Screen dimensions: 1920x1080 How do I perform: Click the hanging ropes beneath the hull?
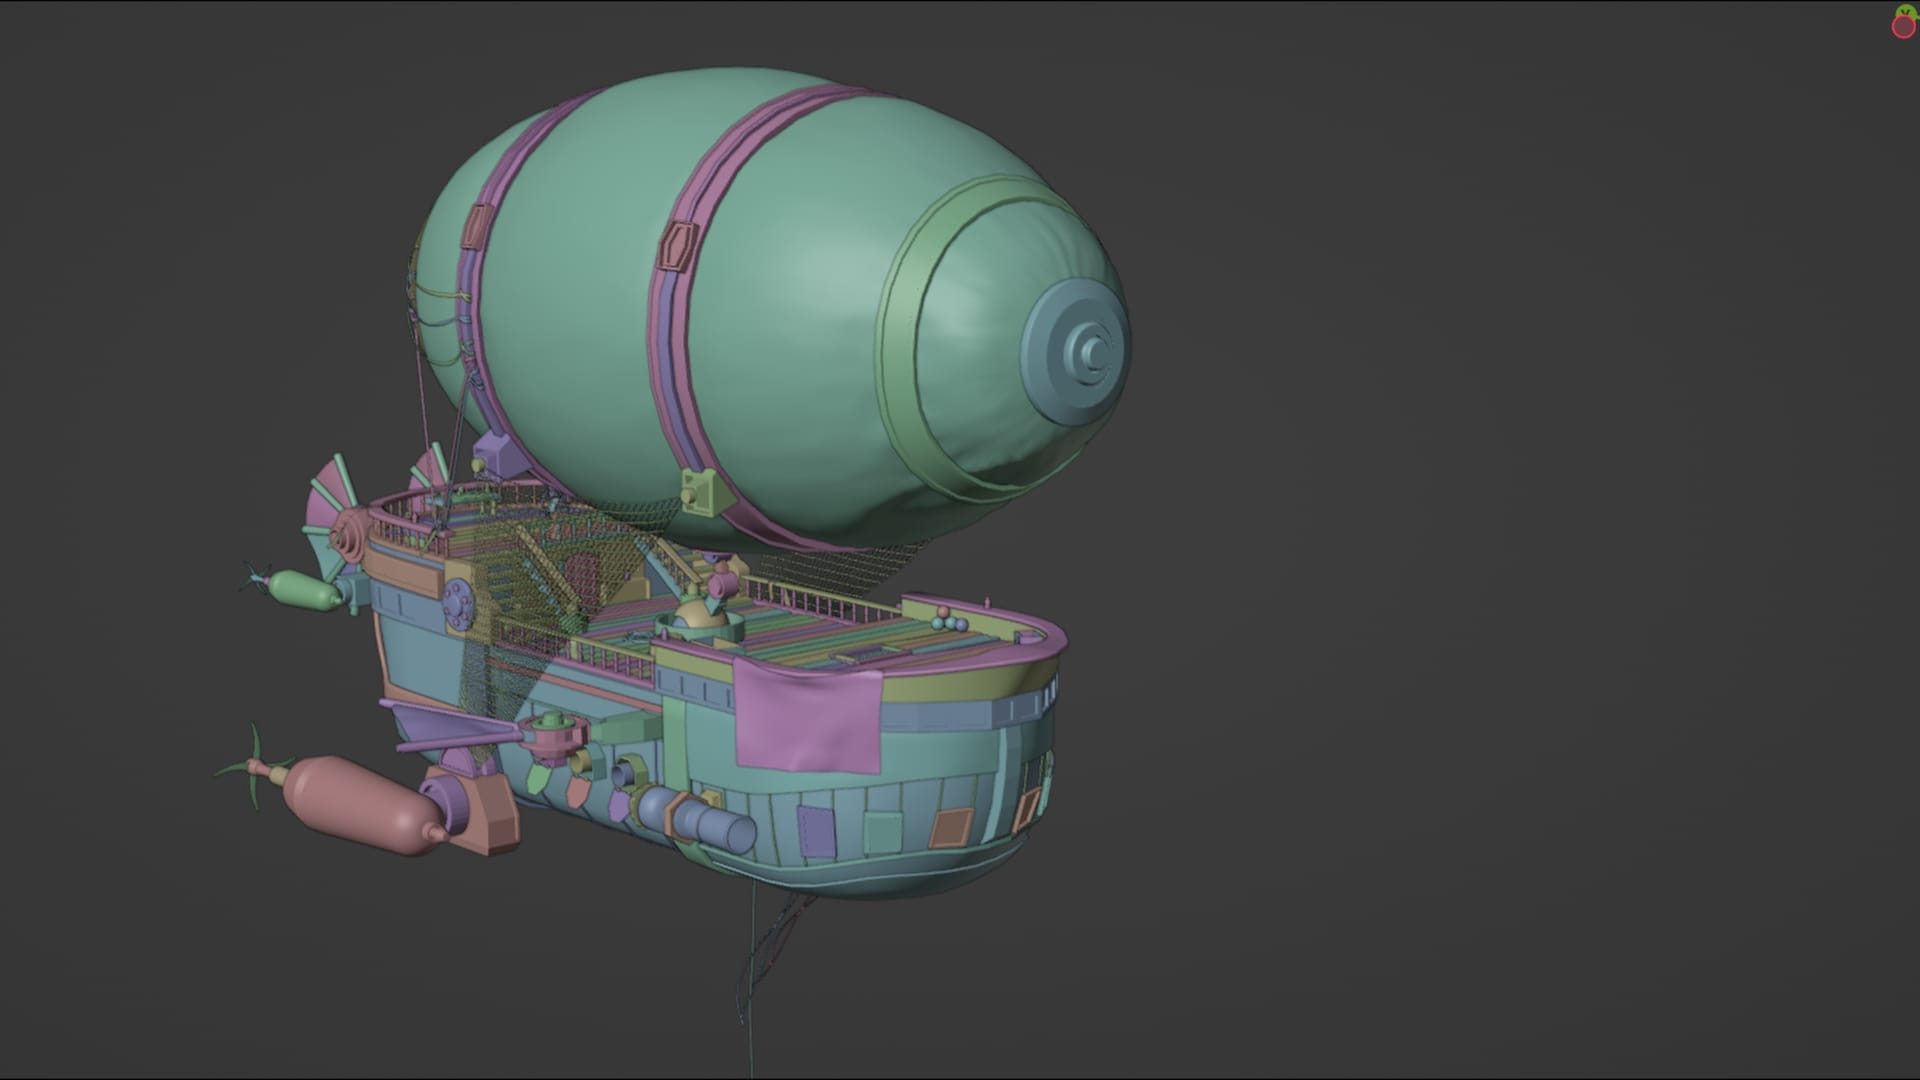(x=750, y=960)
